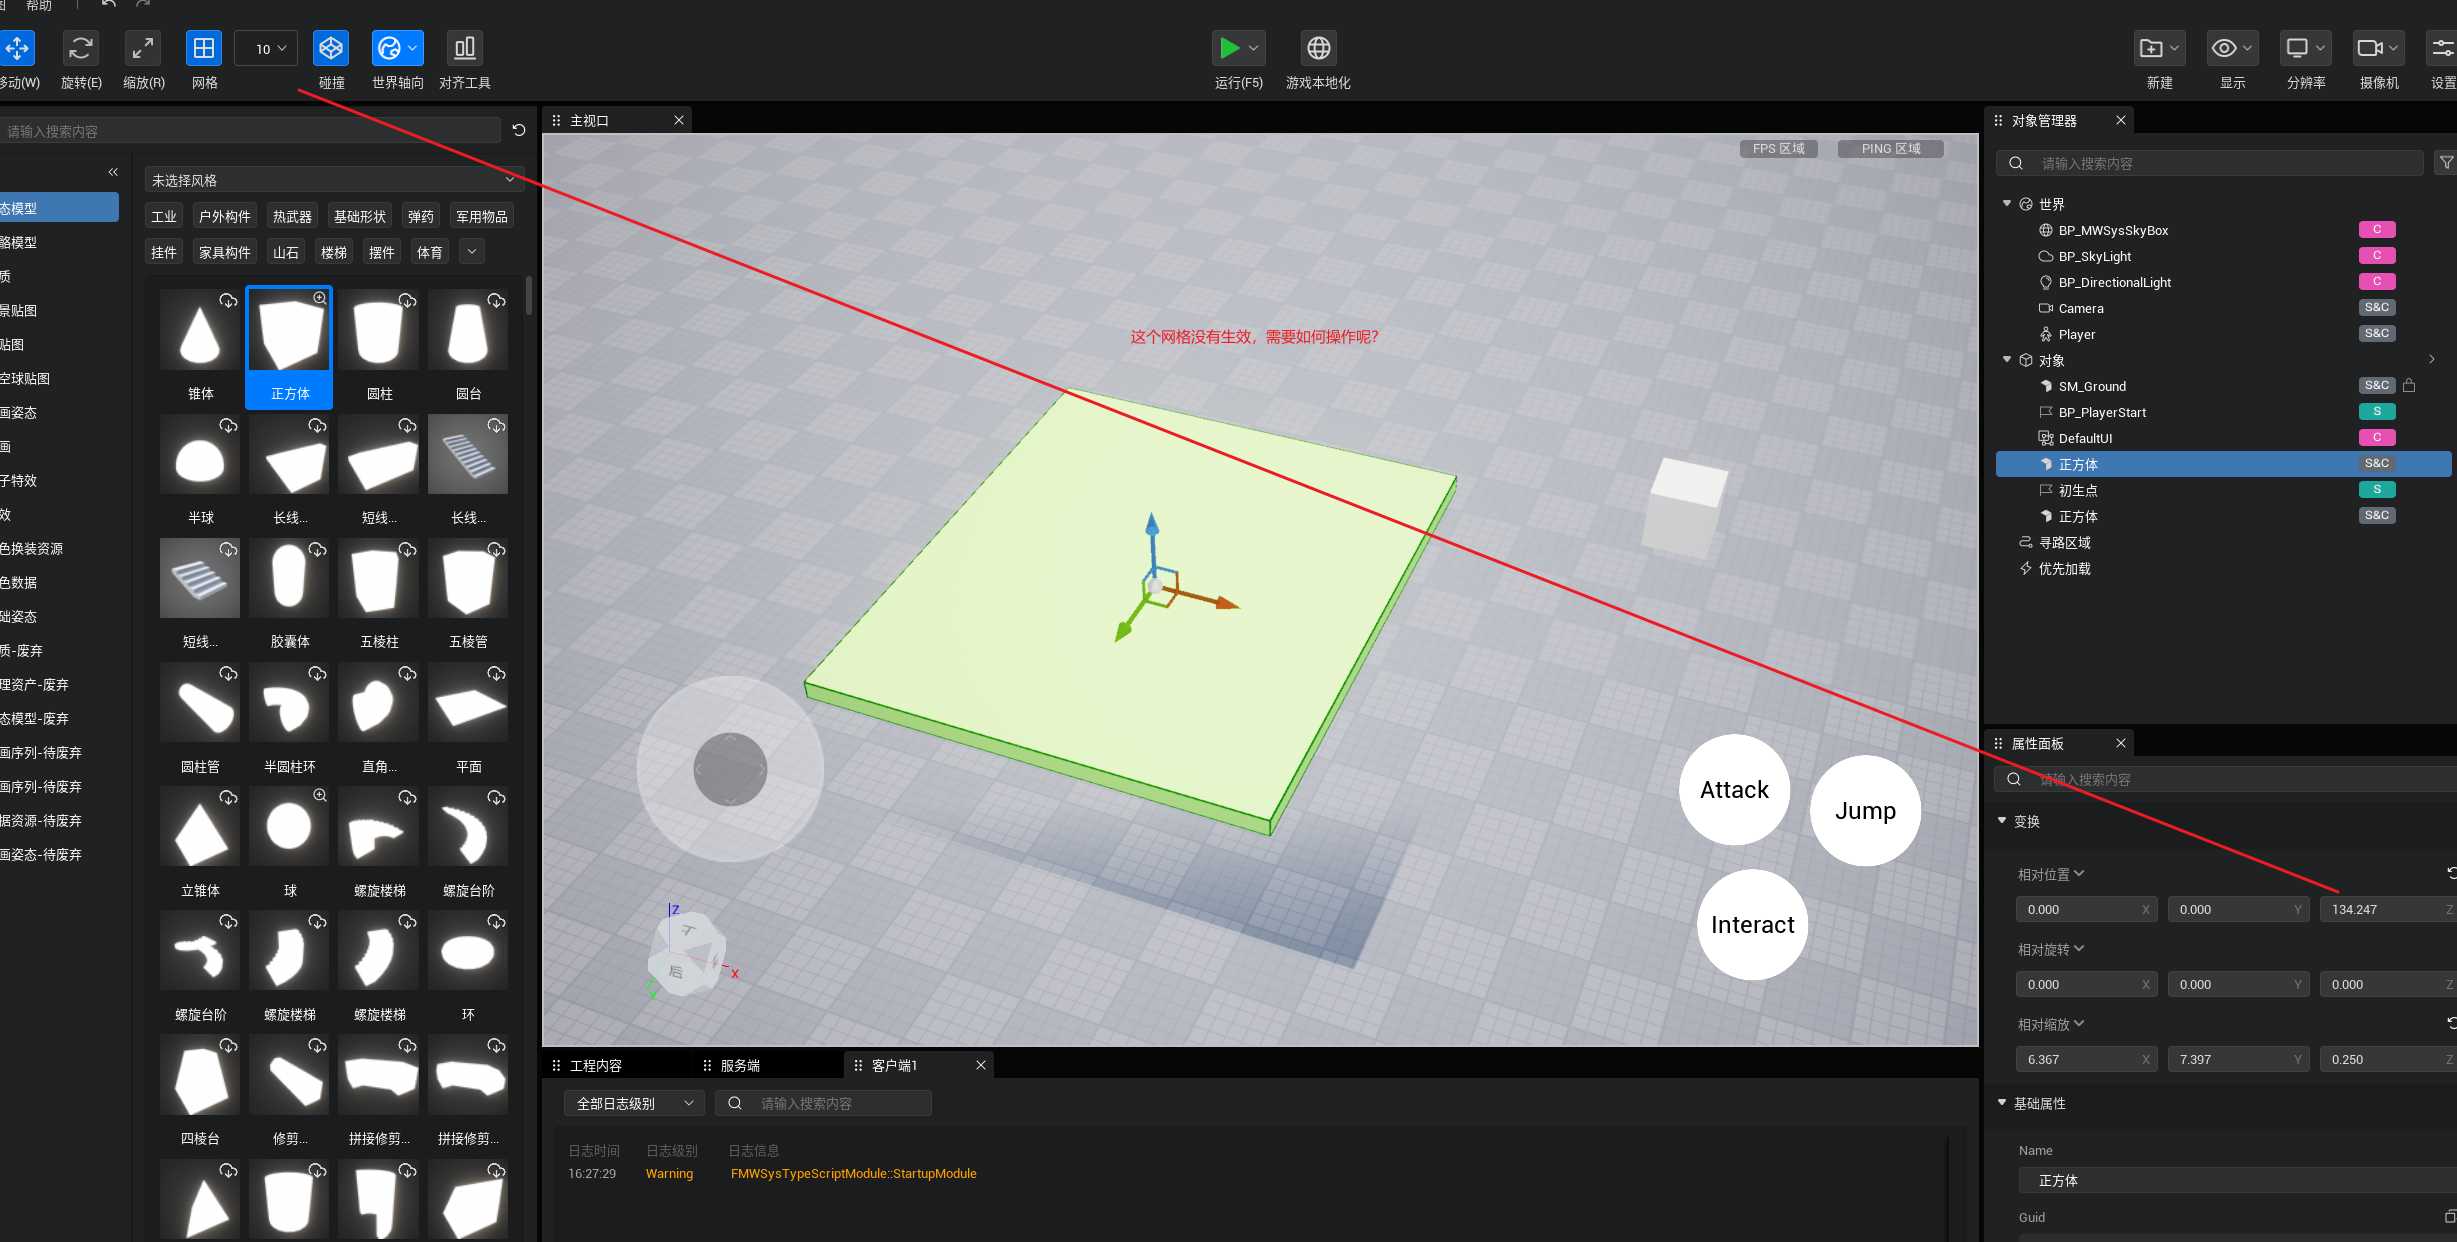The width and height of the screenshot is (2457, 1242).
Task: Open the alignment tool
Action: tap(464, 48)
